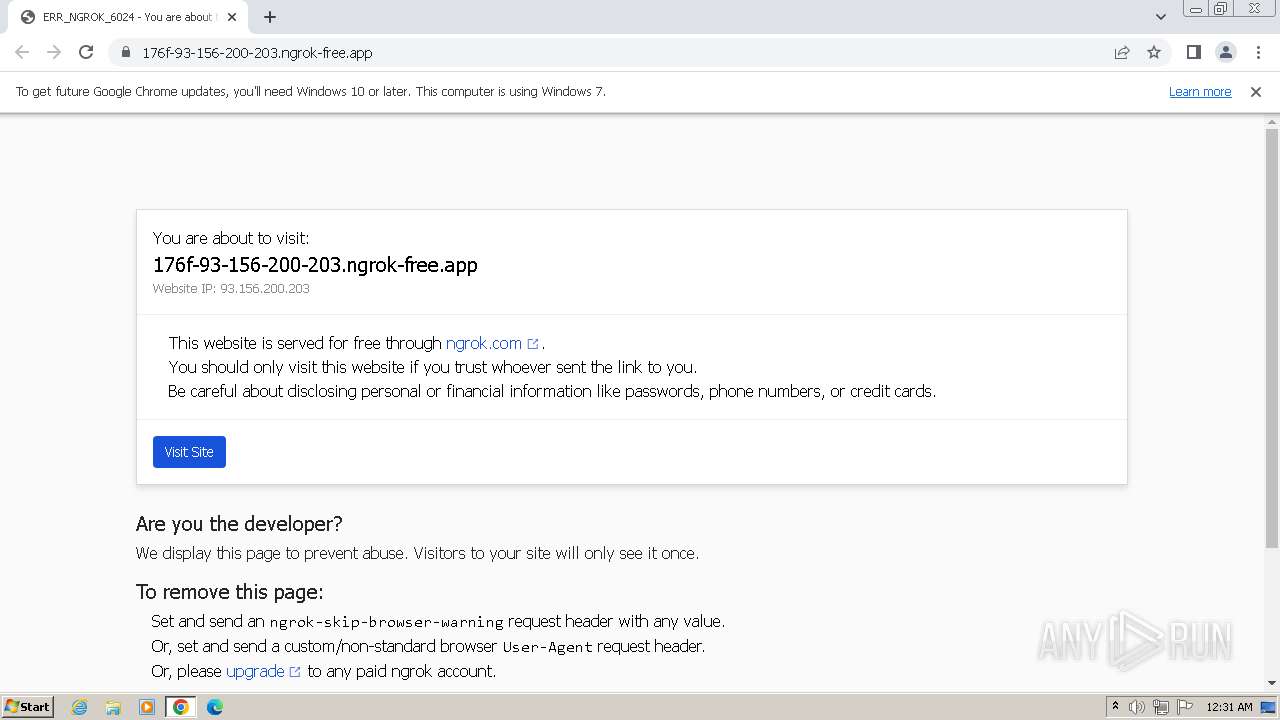This screenshot has height=720, width=1280.
Task: Click the browser forward arrow
Action: [54, 53]
